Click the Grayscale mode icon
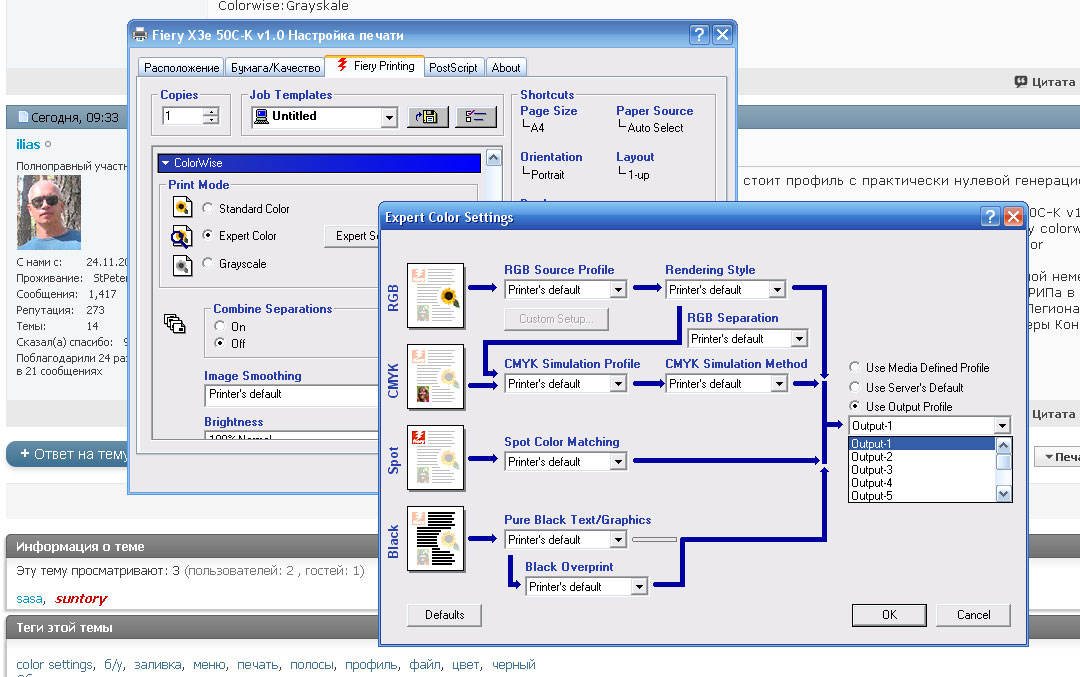1080x677 pixels. coord(182,264)
